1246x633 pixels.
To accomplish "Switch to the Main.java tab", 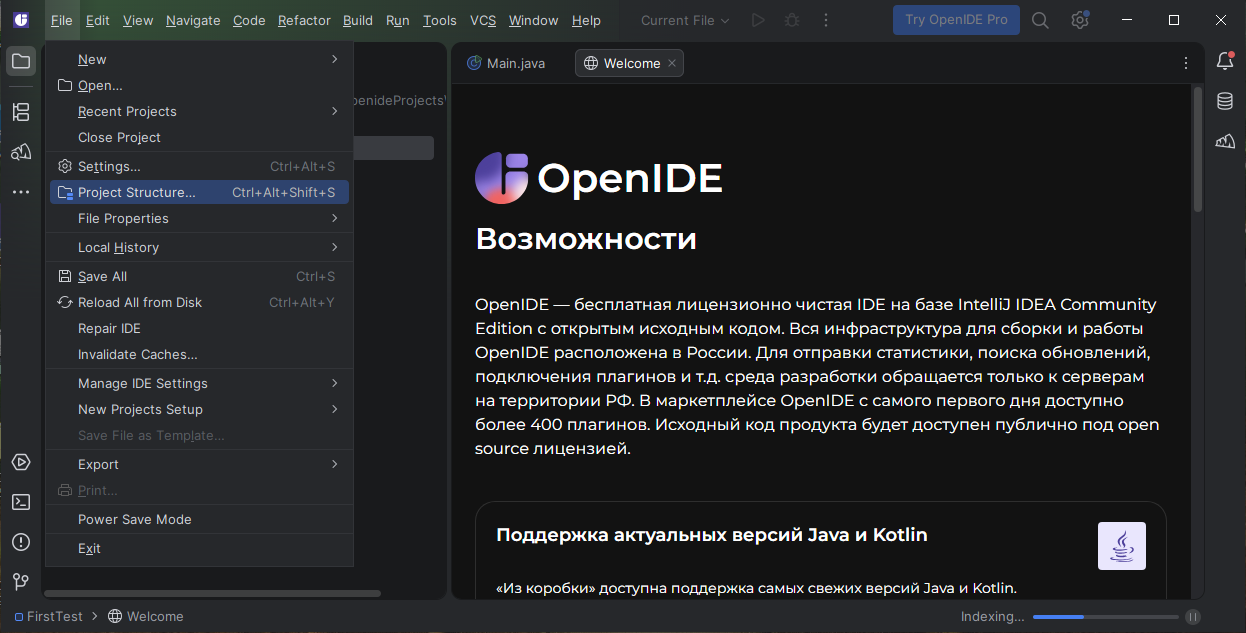I will click(506, 63).
